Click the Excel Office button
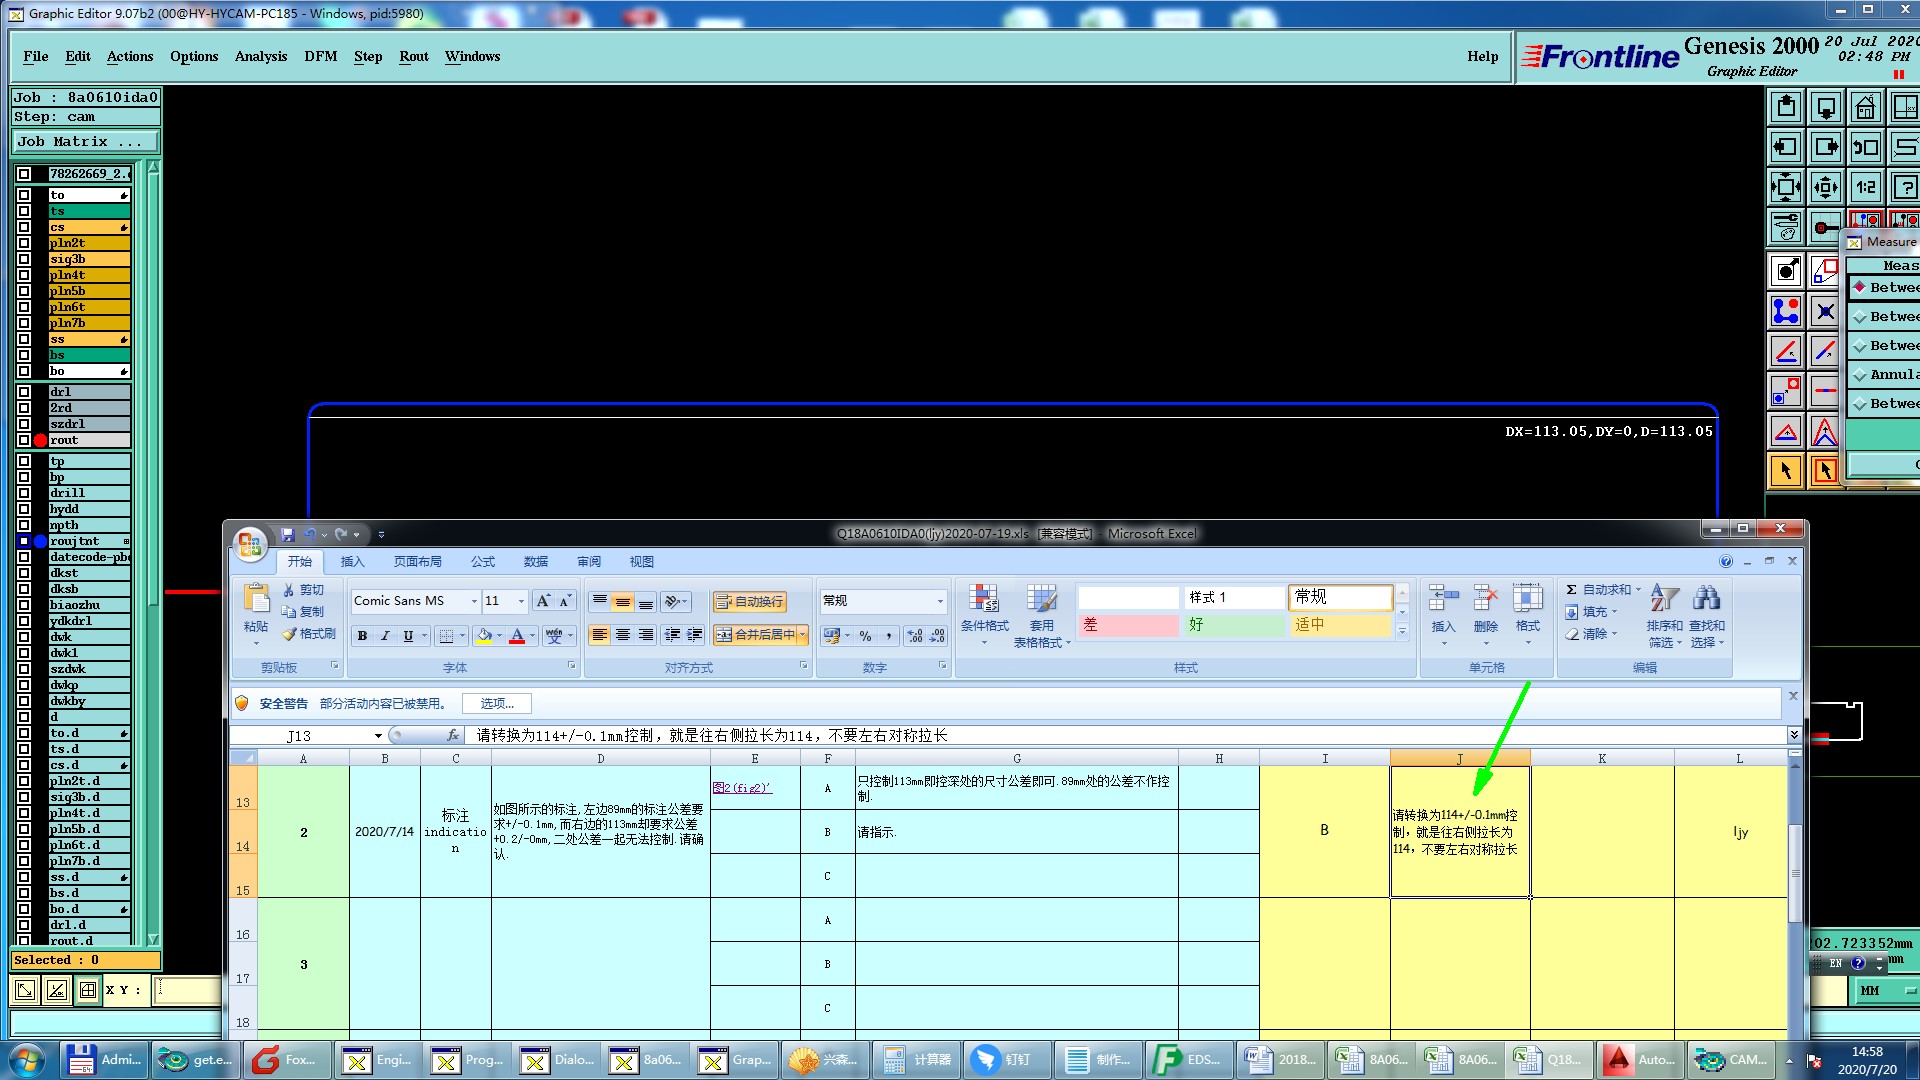The height and width of the screenshot is (1080, 1920). pyautogui.click(x=250, y=544)
